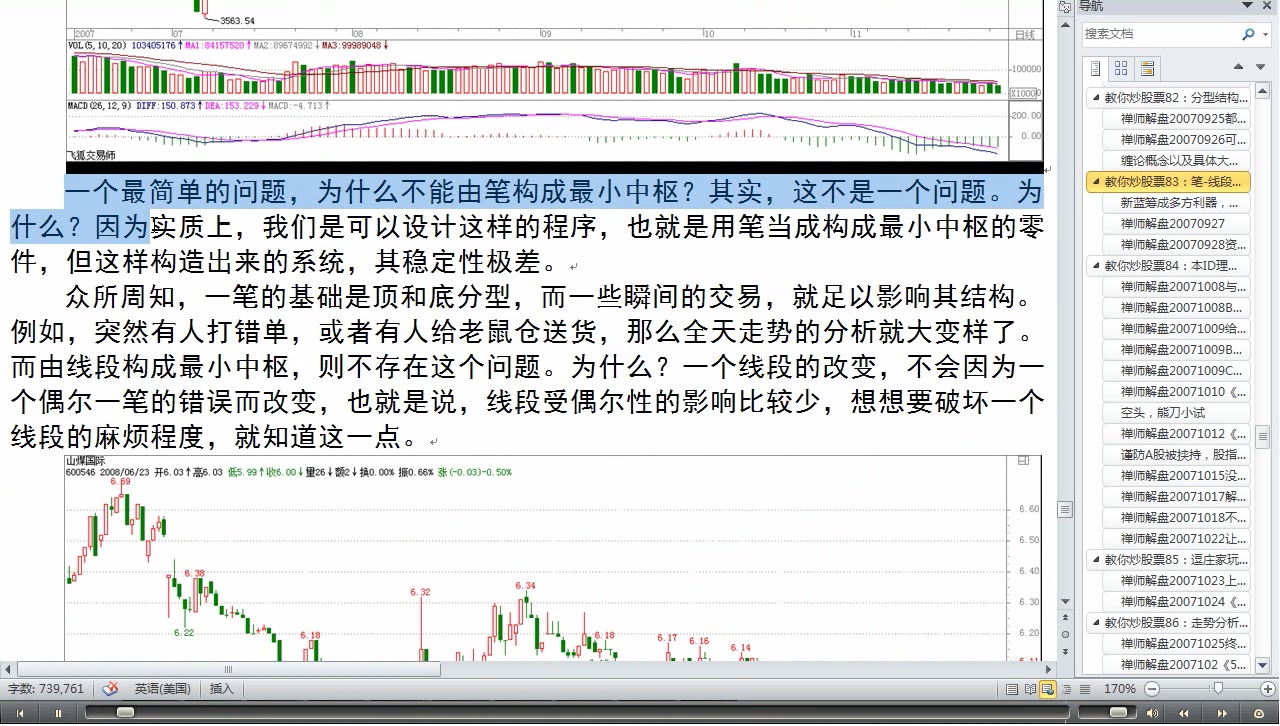Click the document vertical scrollbar thumb
Viewport: 1280px width, 726px height.
coord(1064,509)
